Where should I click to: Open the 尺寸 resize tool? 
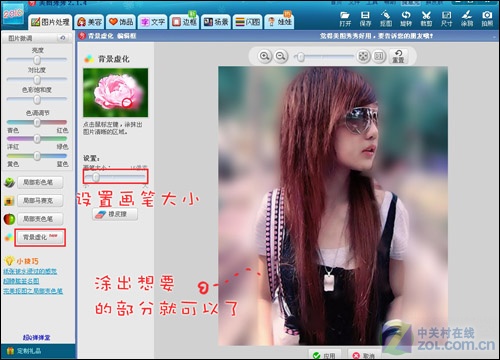(x=447, y=18)
